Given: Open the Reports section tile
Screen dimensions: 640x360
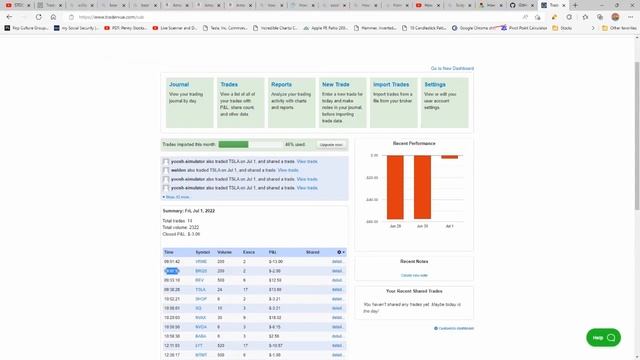Looking at the screenshot, I should [x=291, y=102].
